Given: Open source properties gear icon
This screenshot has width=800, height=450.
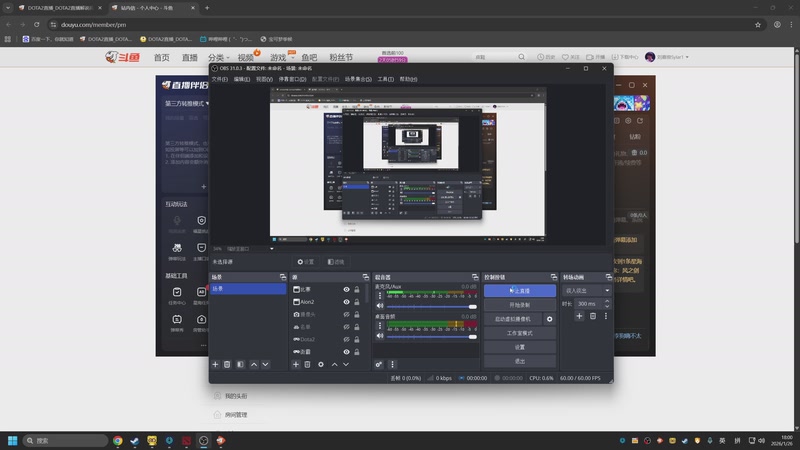Looking at the screenshot, I should pos(320,364).
